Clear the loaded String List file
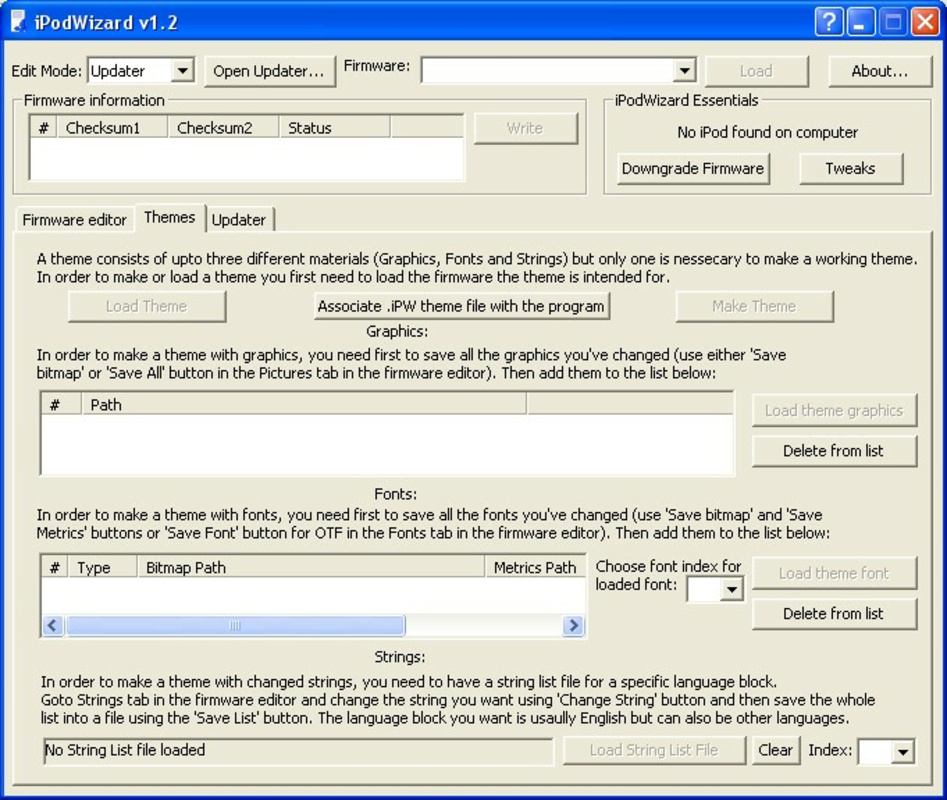The image size is (947, 800). point(776,750)
